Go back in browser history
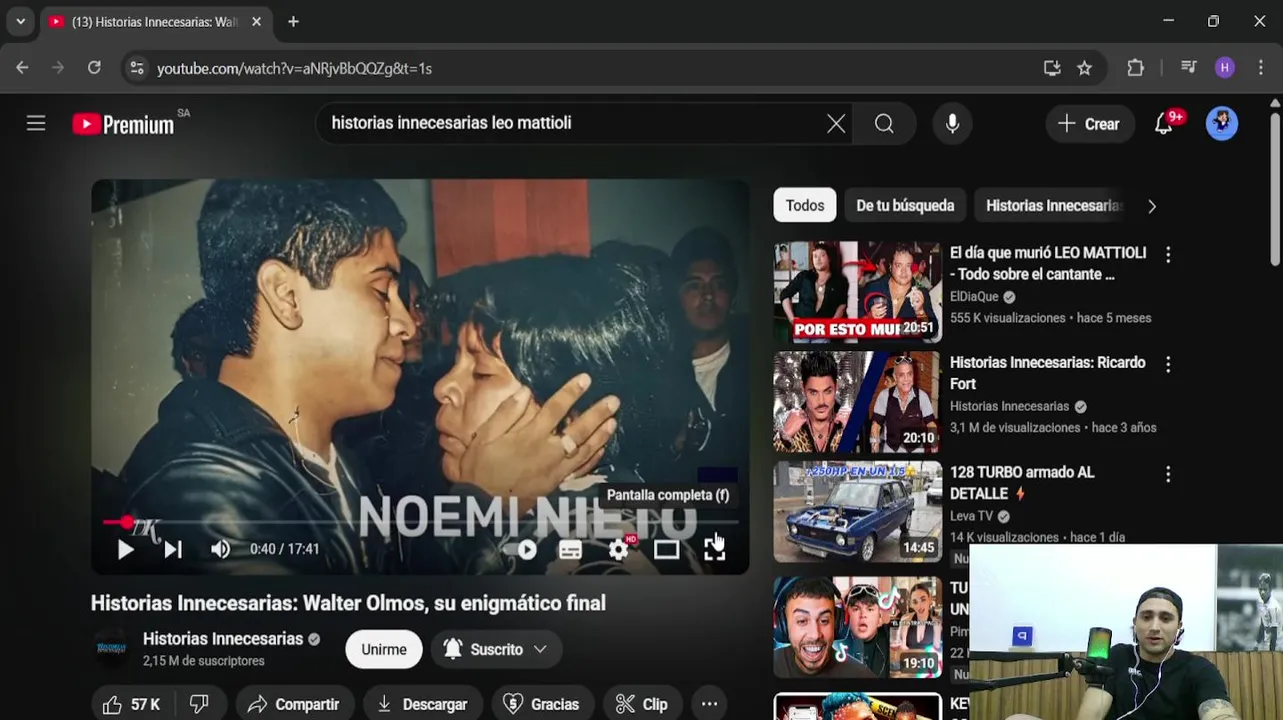 (22, 68)
